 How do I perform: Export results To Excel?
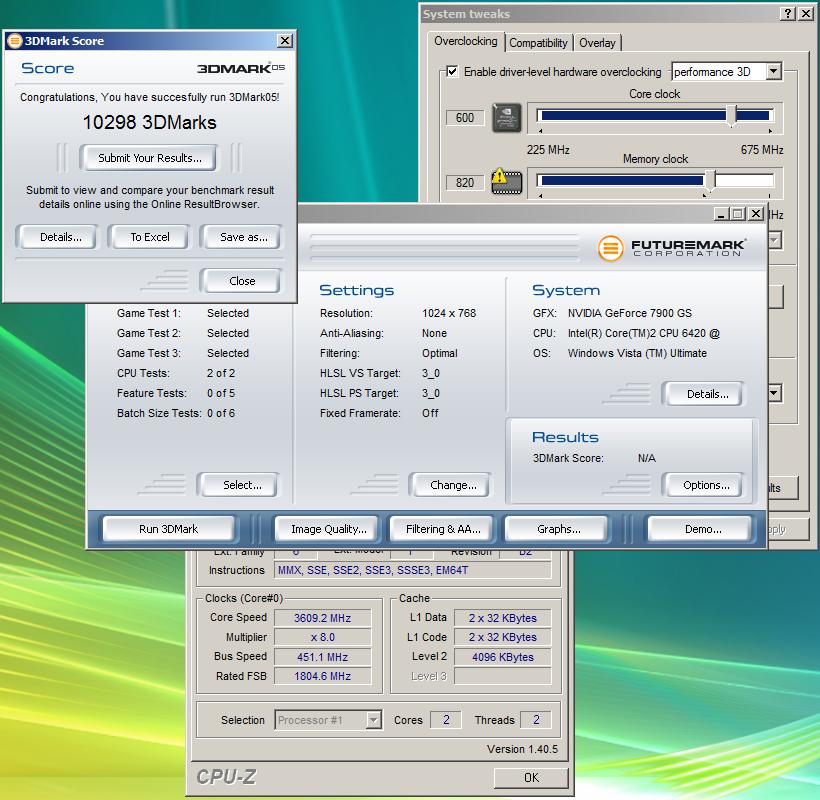150,237
